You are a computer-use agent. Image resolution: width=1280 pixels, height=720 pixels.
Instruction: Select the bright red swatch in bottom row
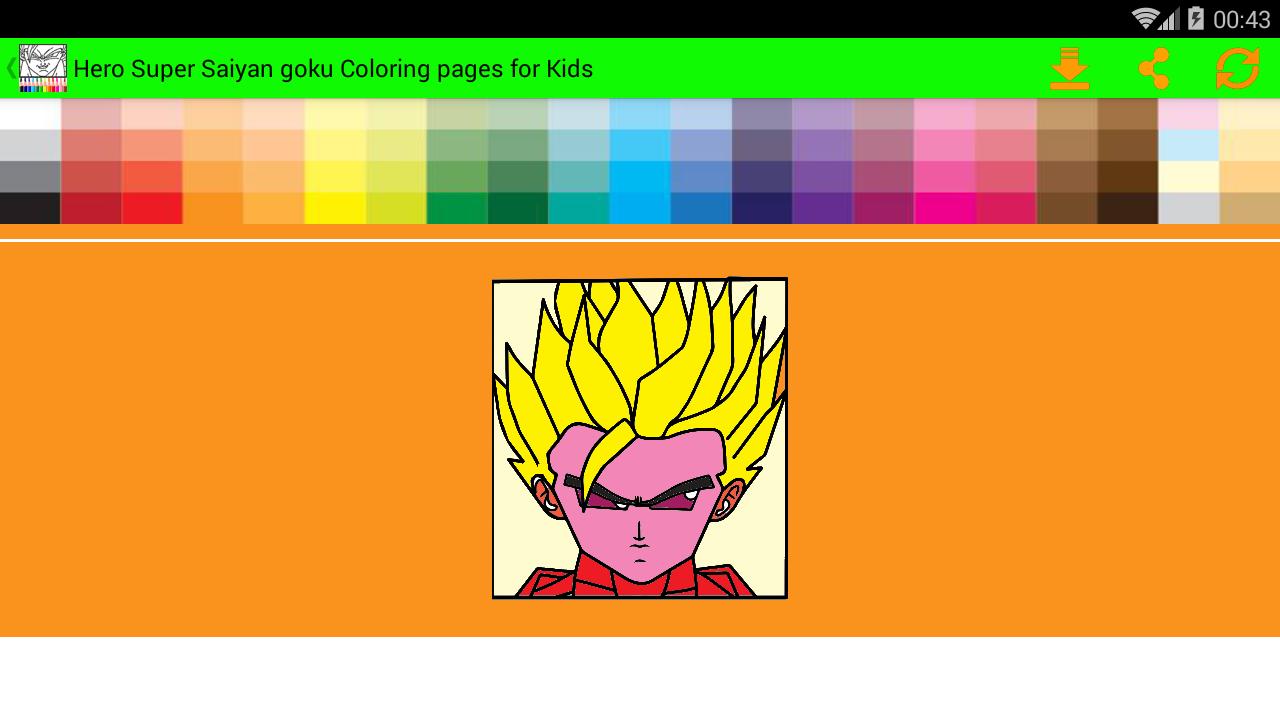tap(152, 208)
